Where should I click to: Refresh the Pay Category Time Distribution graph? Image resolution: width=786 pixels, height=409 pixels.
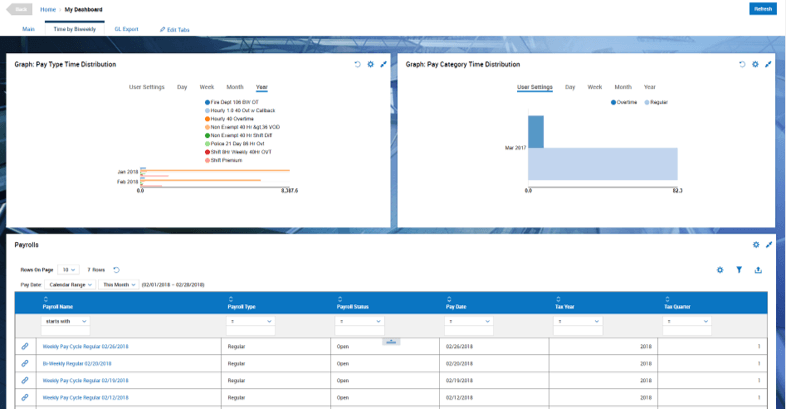[742, 64]
